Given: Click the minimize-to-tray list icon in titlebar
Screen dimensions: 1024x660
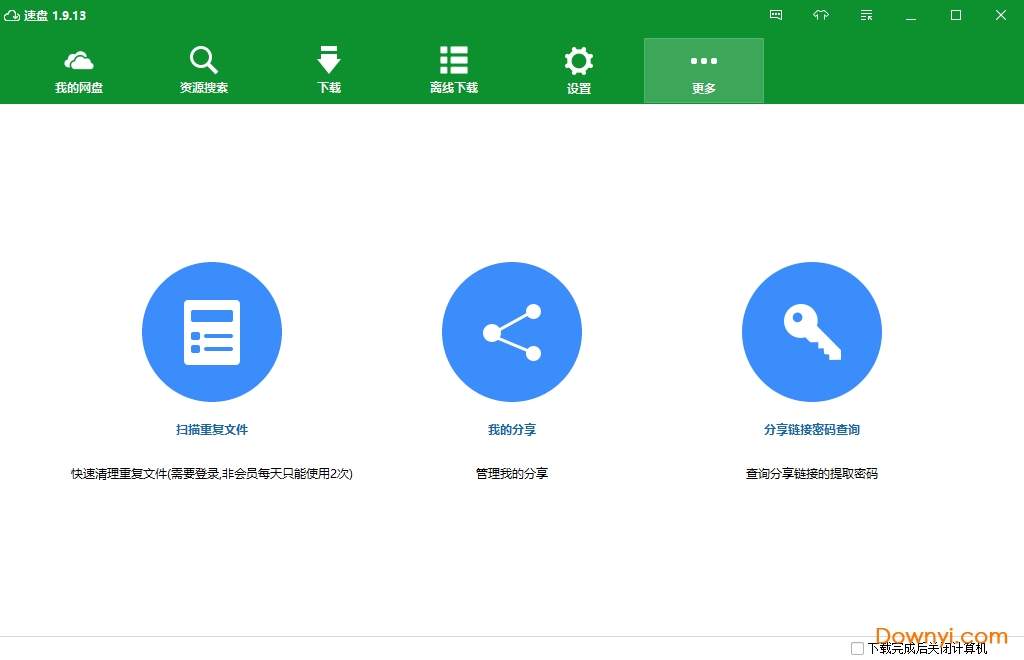Looking at the screenshot, I should [865, 15].
